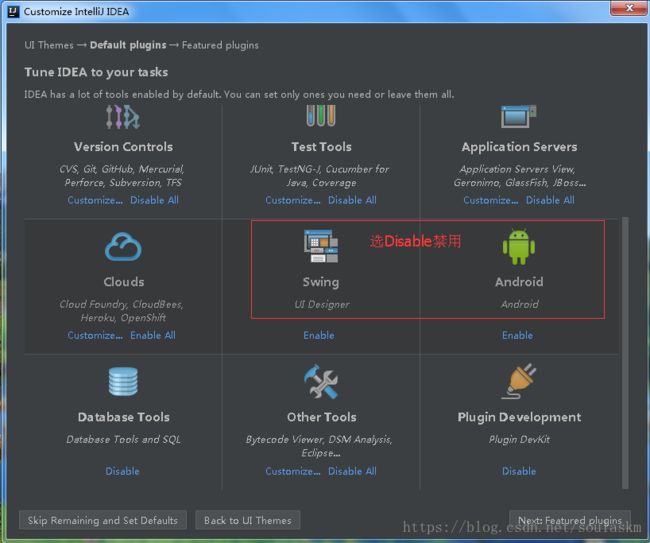
Task: Click the Swing heading
Action: click(321, 282)
